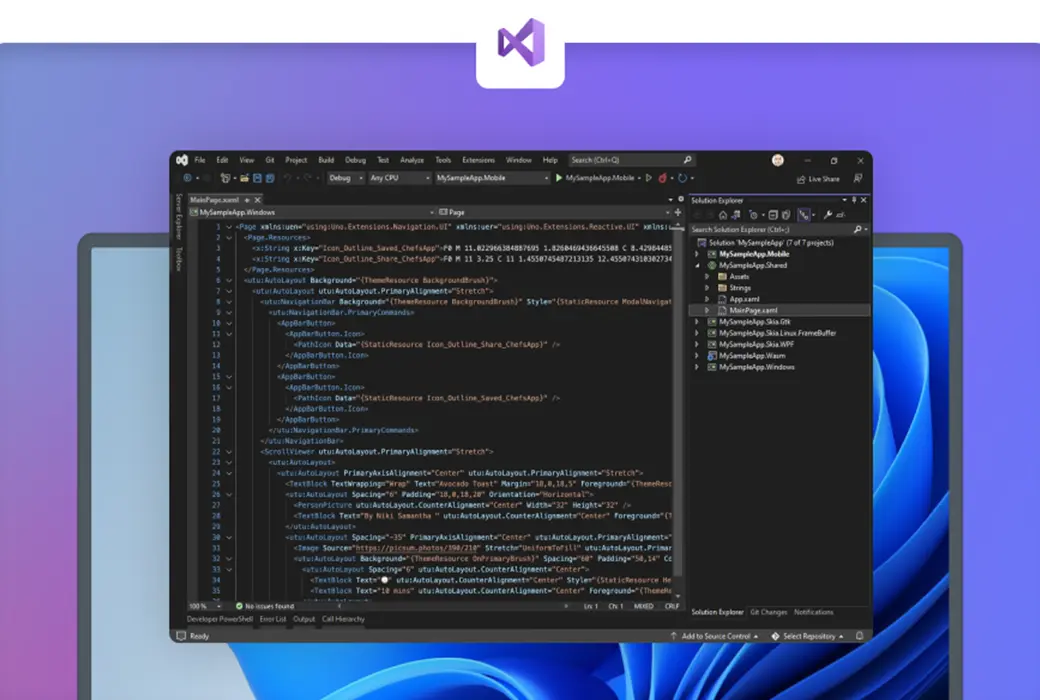Image resolution: width=1040 pixels, height=700 pixels.
Task: Click Start Without Debugging outline play icon
Action: 649,178
